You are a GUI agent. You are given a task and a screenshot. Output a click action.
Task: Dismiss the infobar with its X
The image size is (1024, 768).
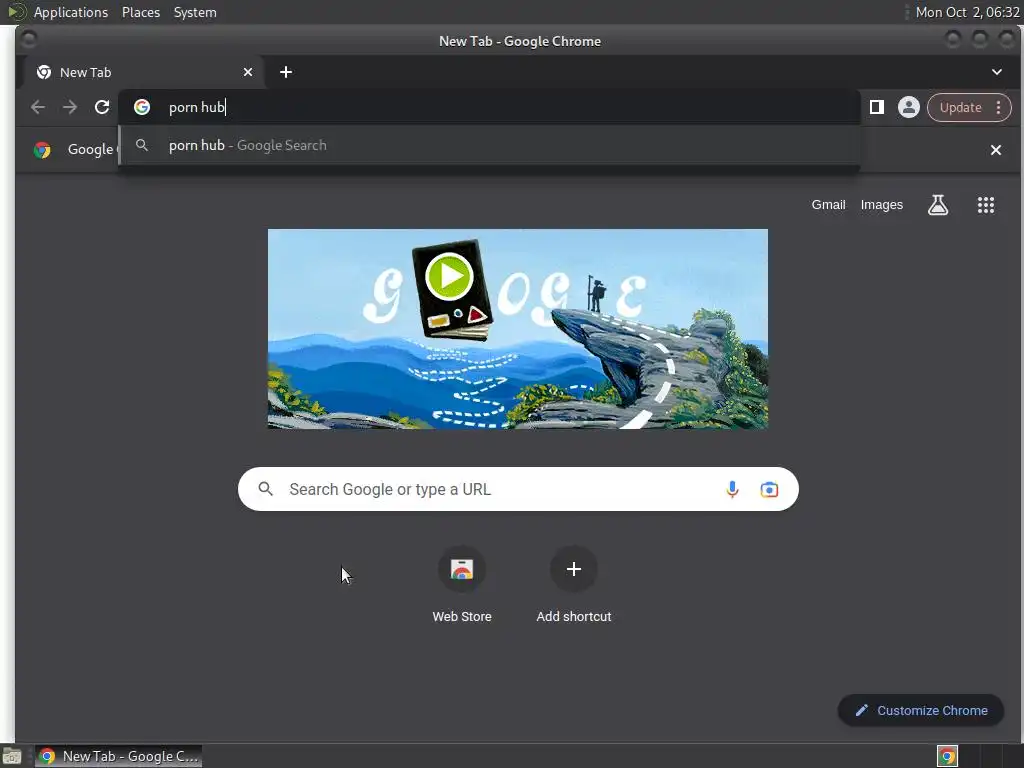click(995, 150)
